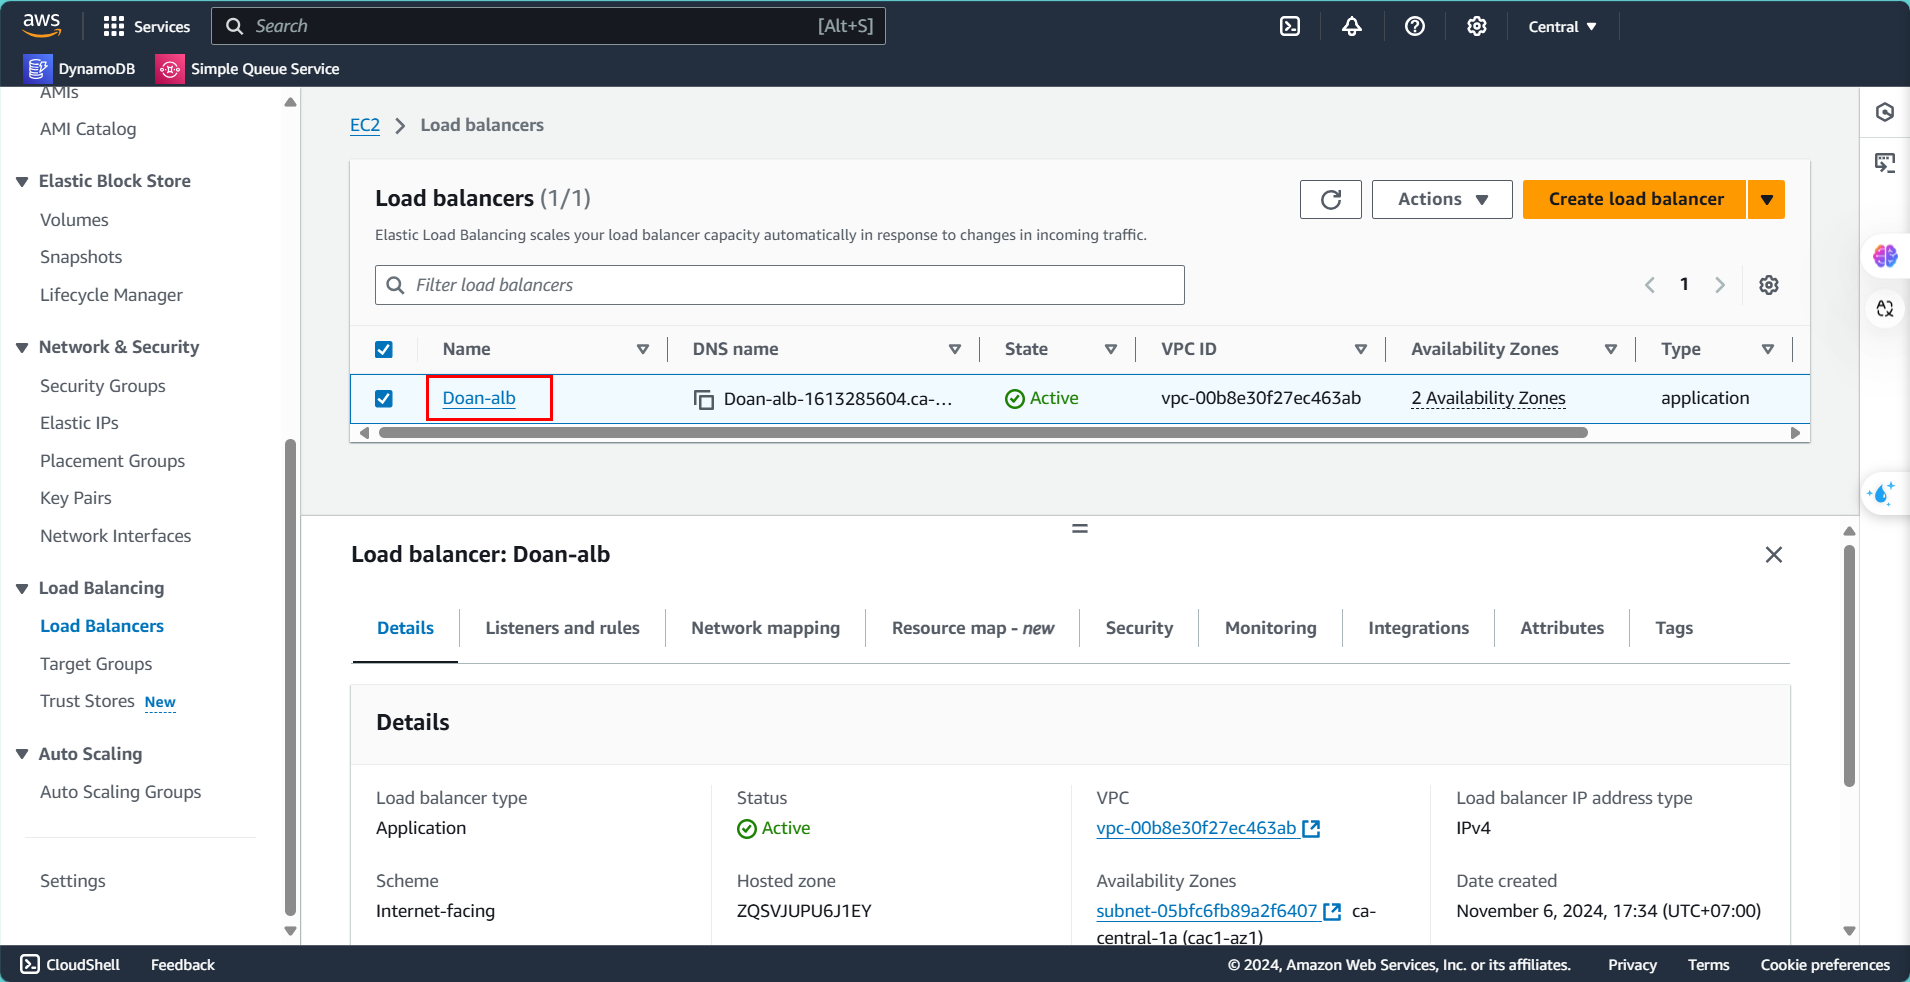Go to EC2 breadcrumb link
Viewport: 1910px width, 982px height.
click(365, 125)
